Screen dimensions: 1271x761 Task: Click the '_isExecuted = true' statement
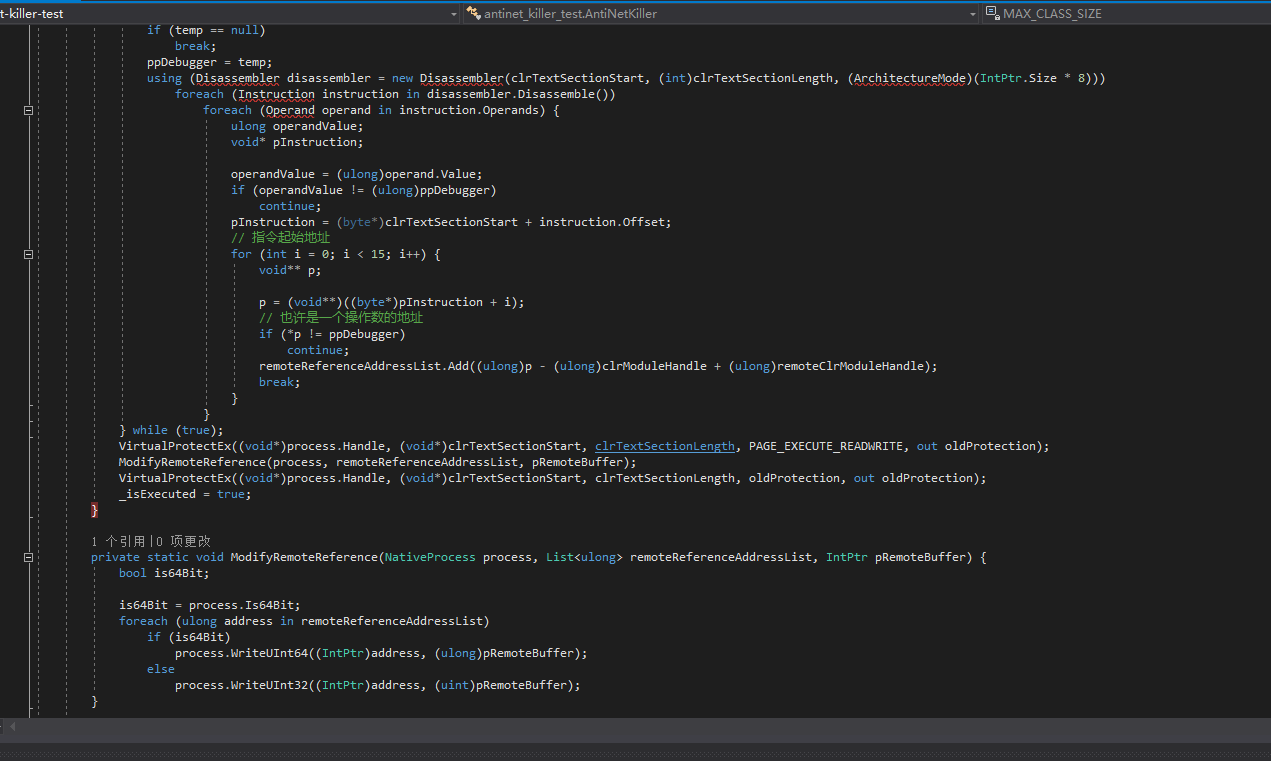184,494
